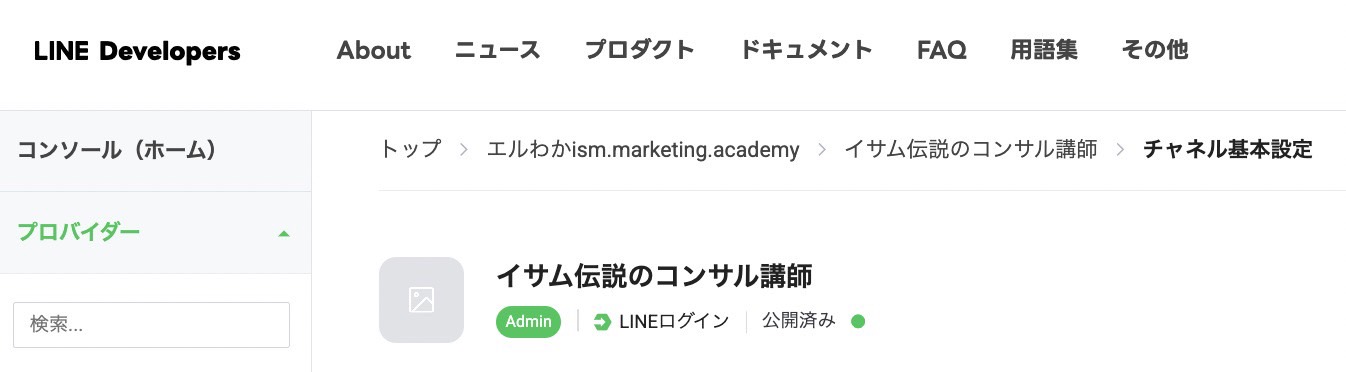This screenshot has height=372, width=1346.
Task: Click the green Admin badge
Action: [528, 322]
